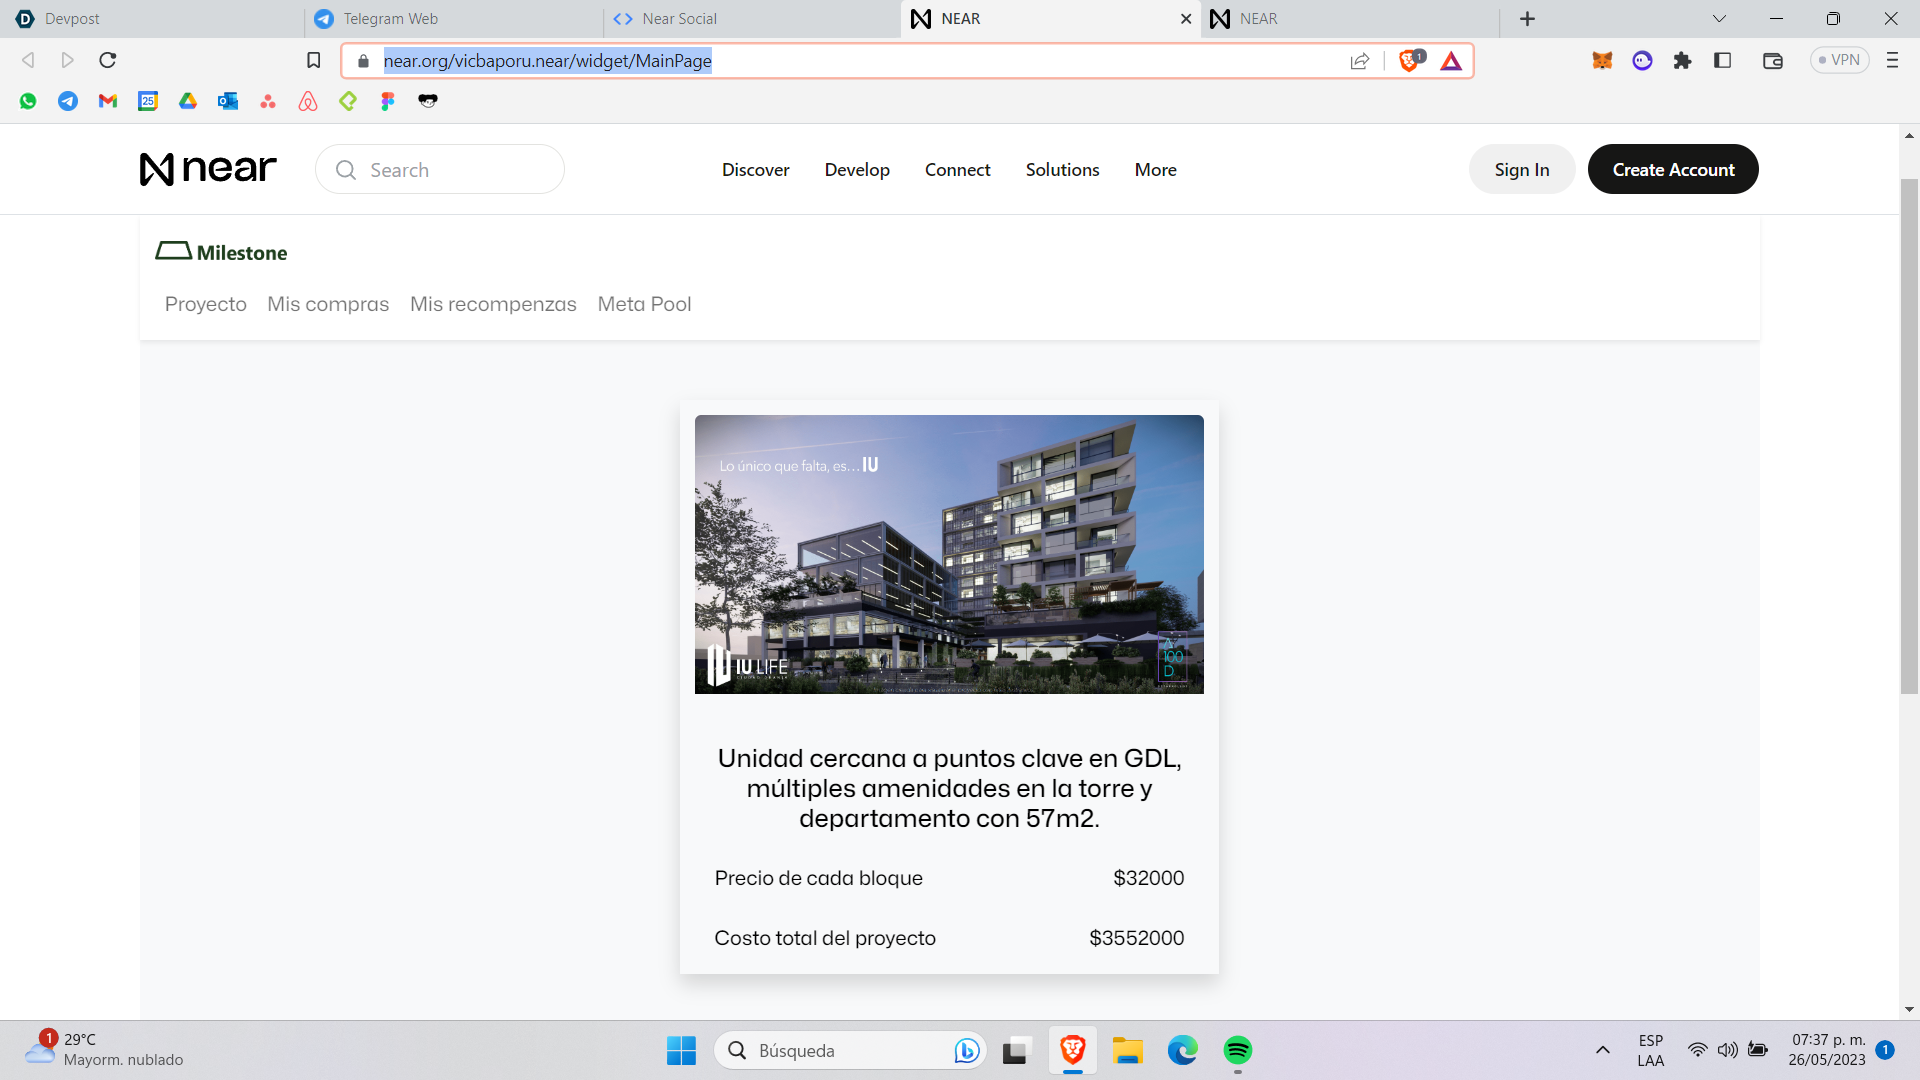Switch to the Mis compras tab

(x=328, y=304)
